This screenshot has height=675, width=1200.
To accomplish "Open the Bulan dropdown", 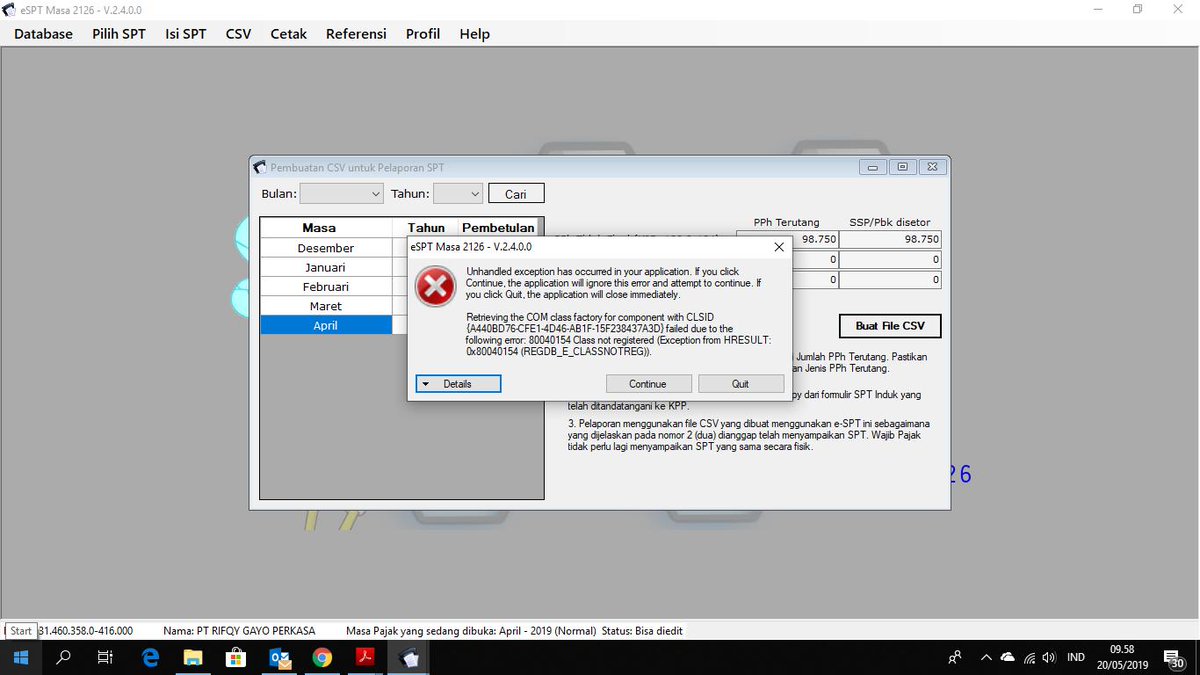I will tap(342, 194).
